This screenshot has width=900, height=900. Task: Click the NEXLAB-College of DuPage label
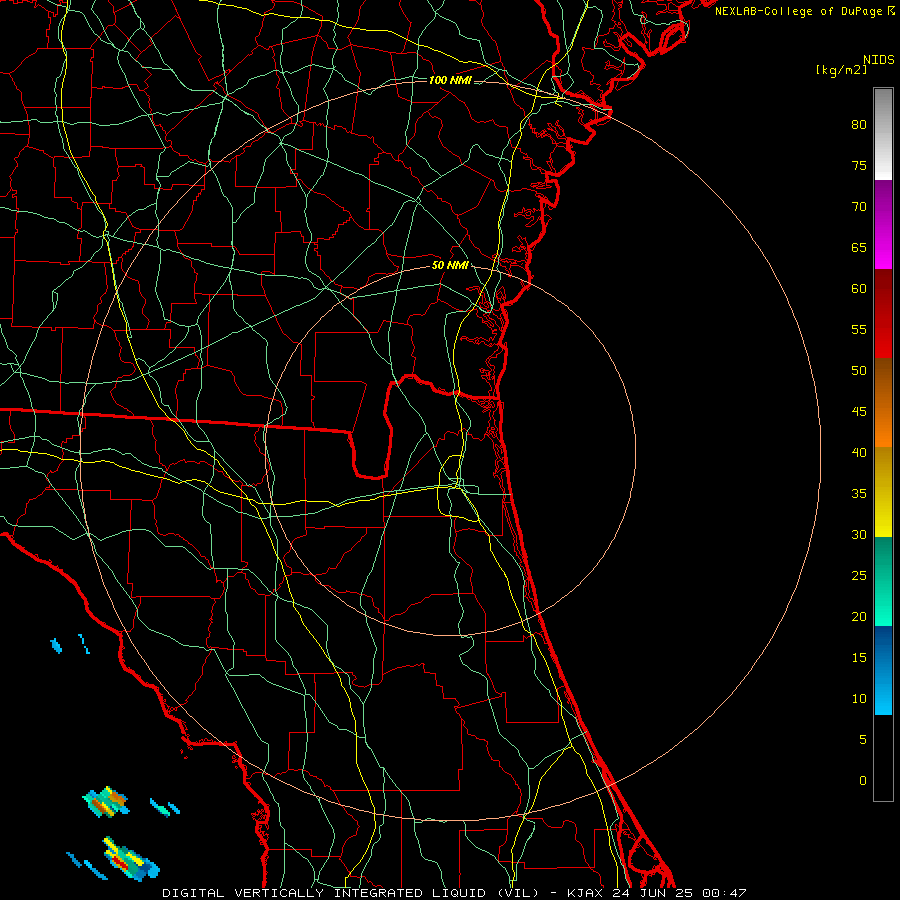(798, 11)
